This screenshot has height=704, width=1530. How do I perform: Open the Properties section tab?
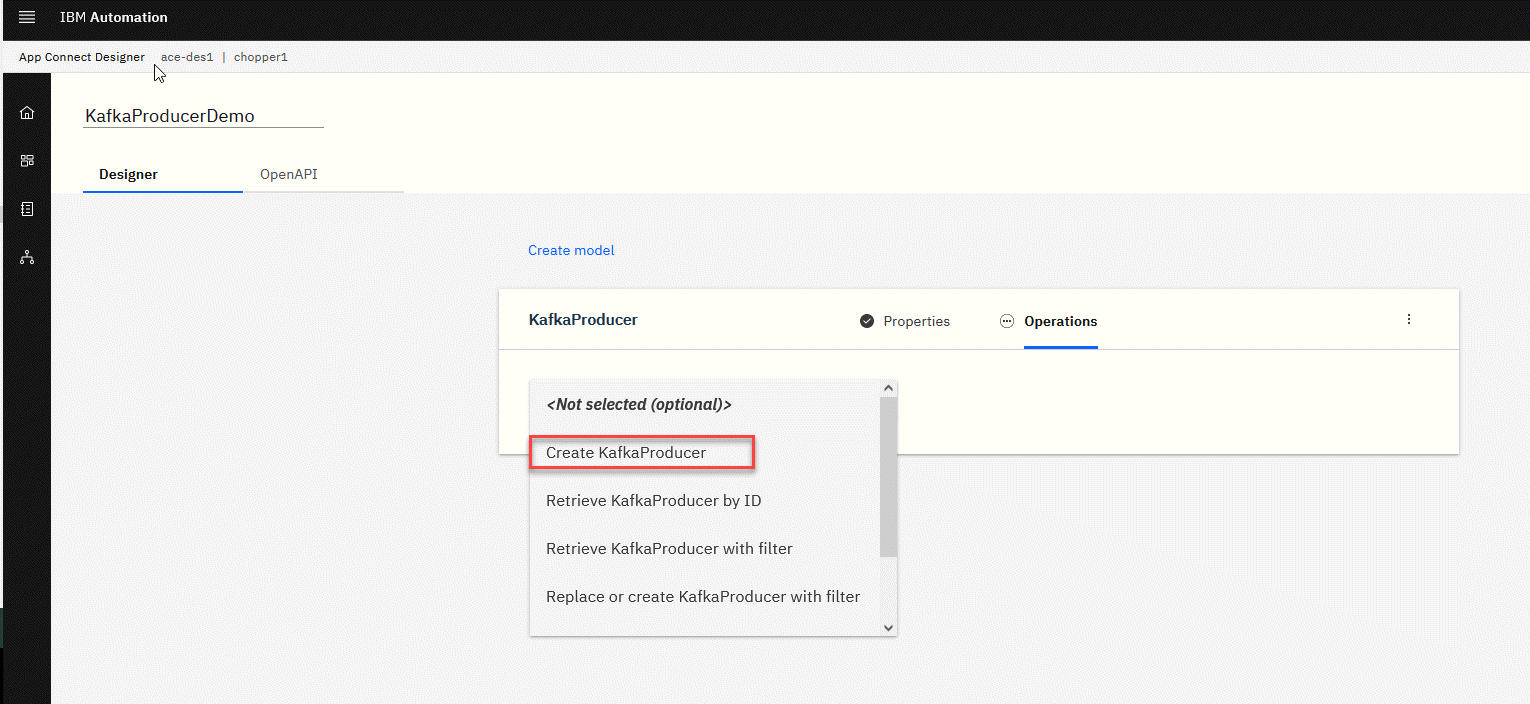pos(916,321)
